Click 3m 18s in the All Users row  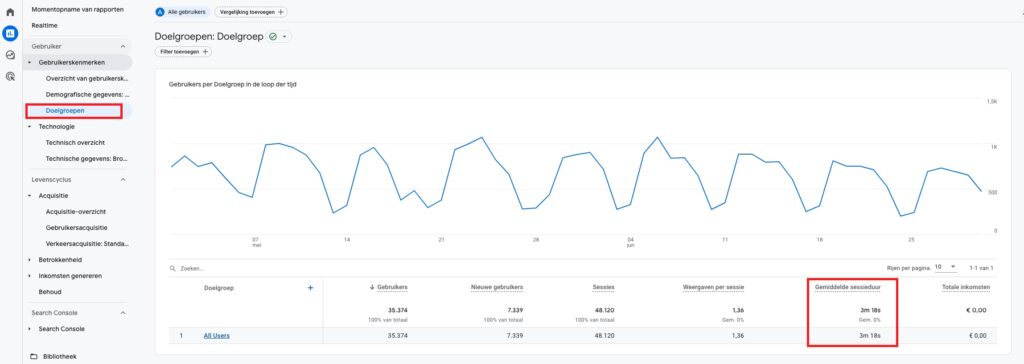point(871,336)
